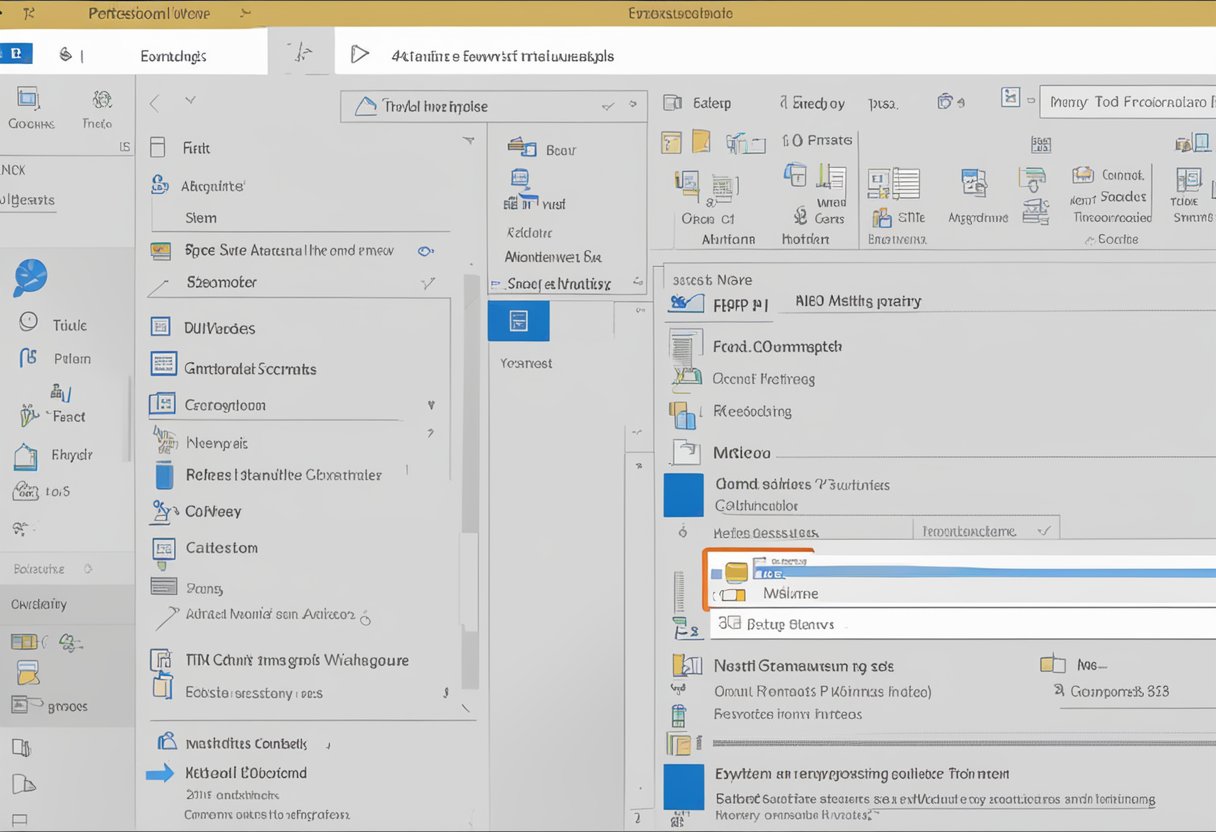Click the play triangle icon in top bar
The height and width of the screenshot is (832, 1216).
tap(359, 54)
